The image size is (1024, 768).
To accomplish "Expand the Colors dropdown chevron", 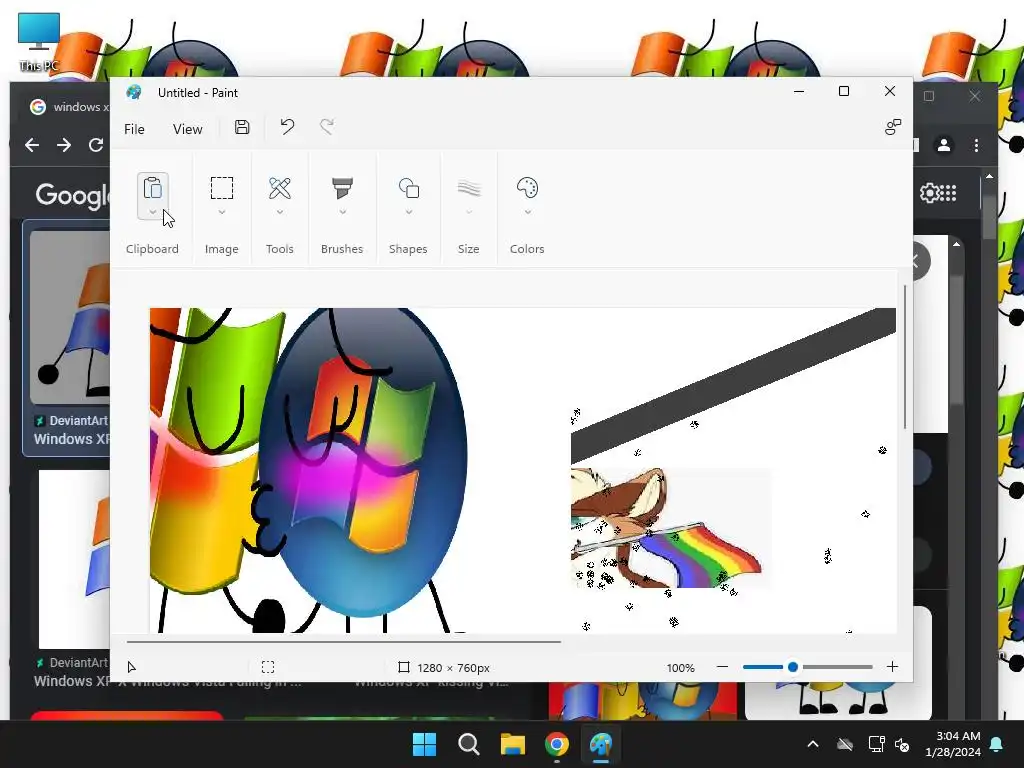I will point(527,212).
